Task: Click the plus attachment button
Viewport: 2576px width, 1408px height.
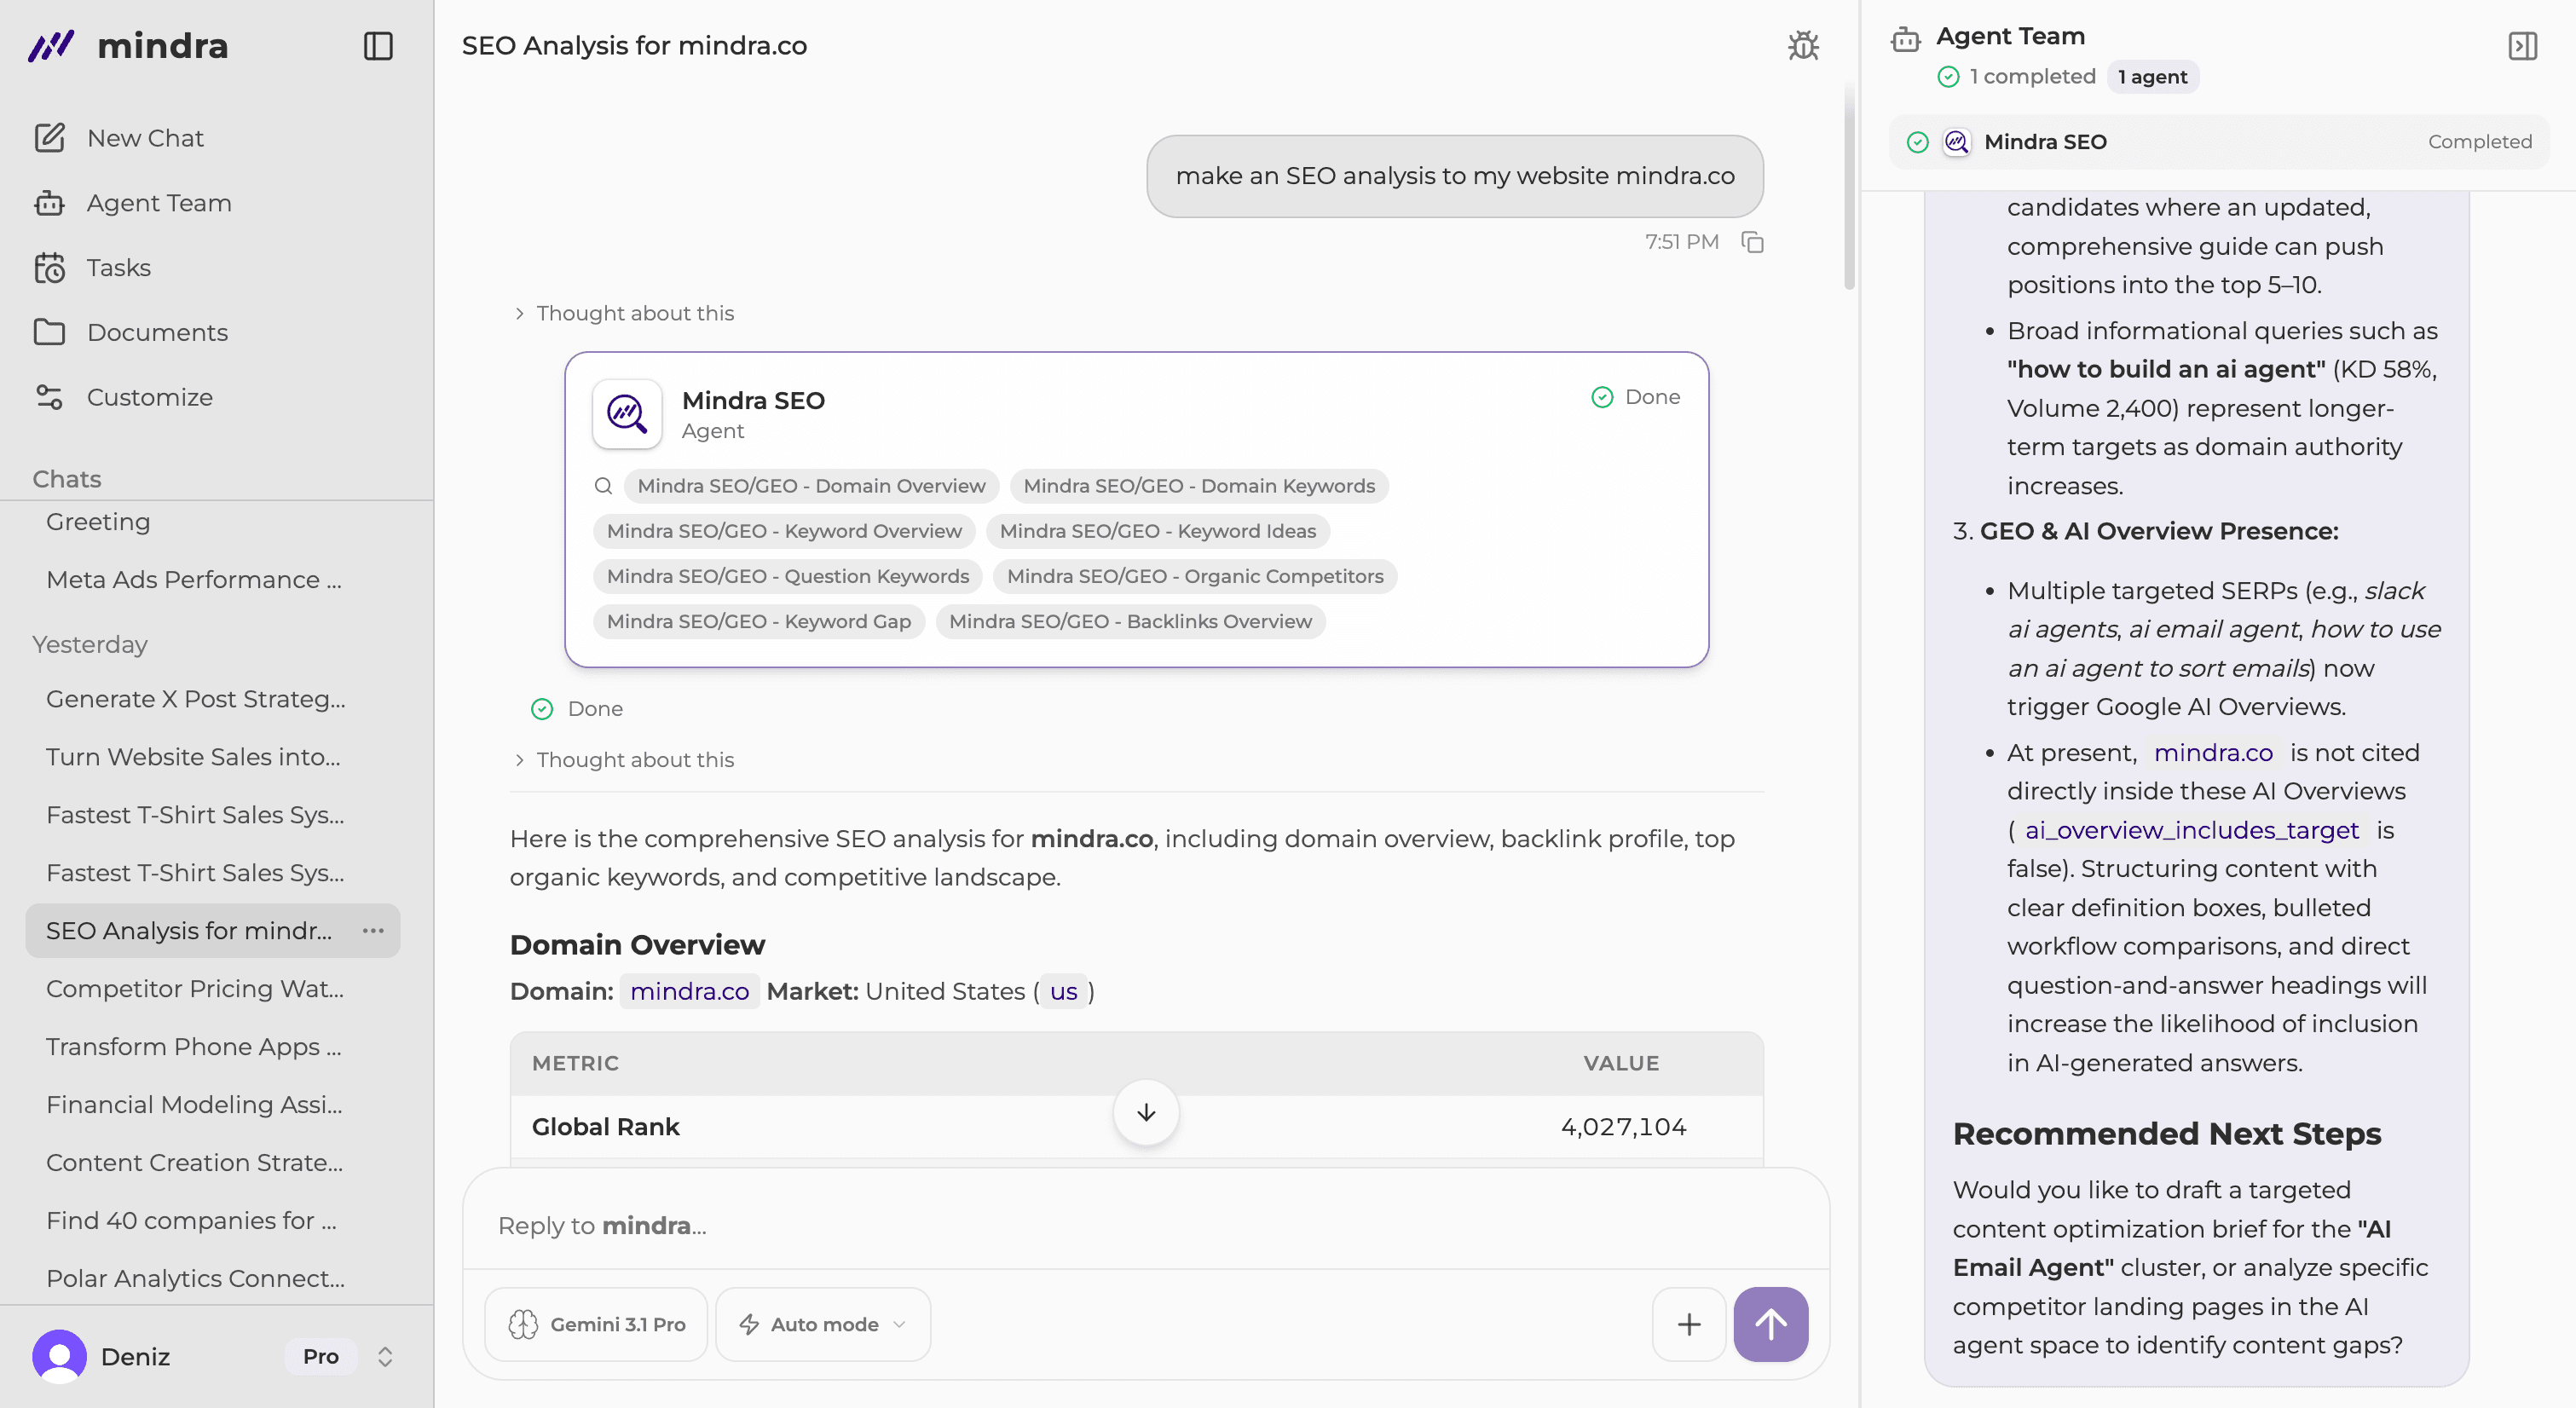Action: coord(1689,1324)
